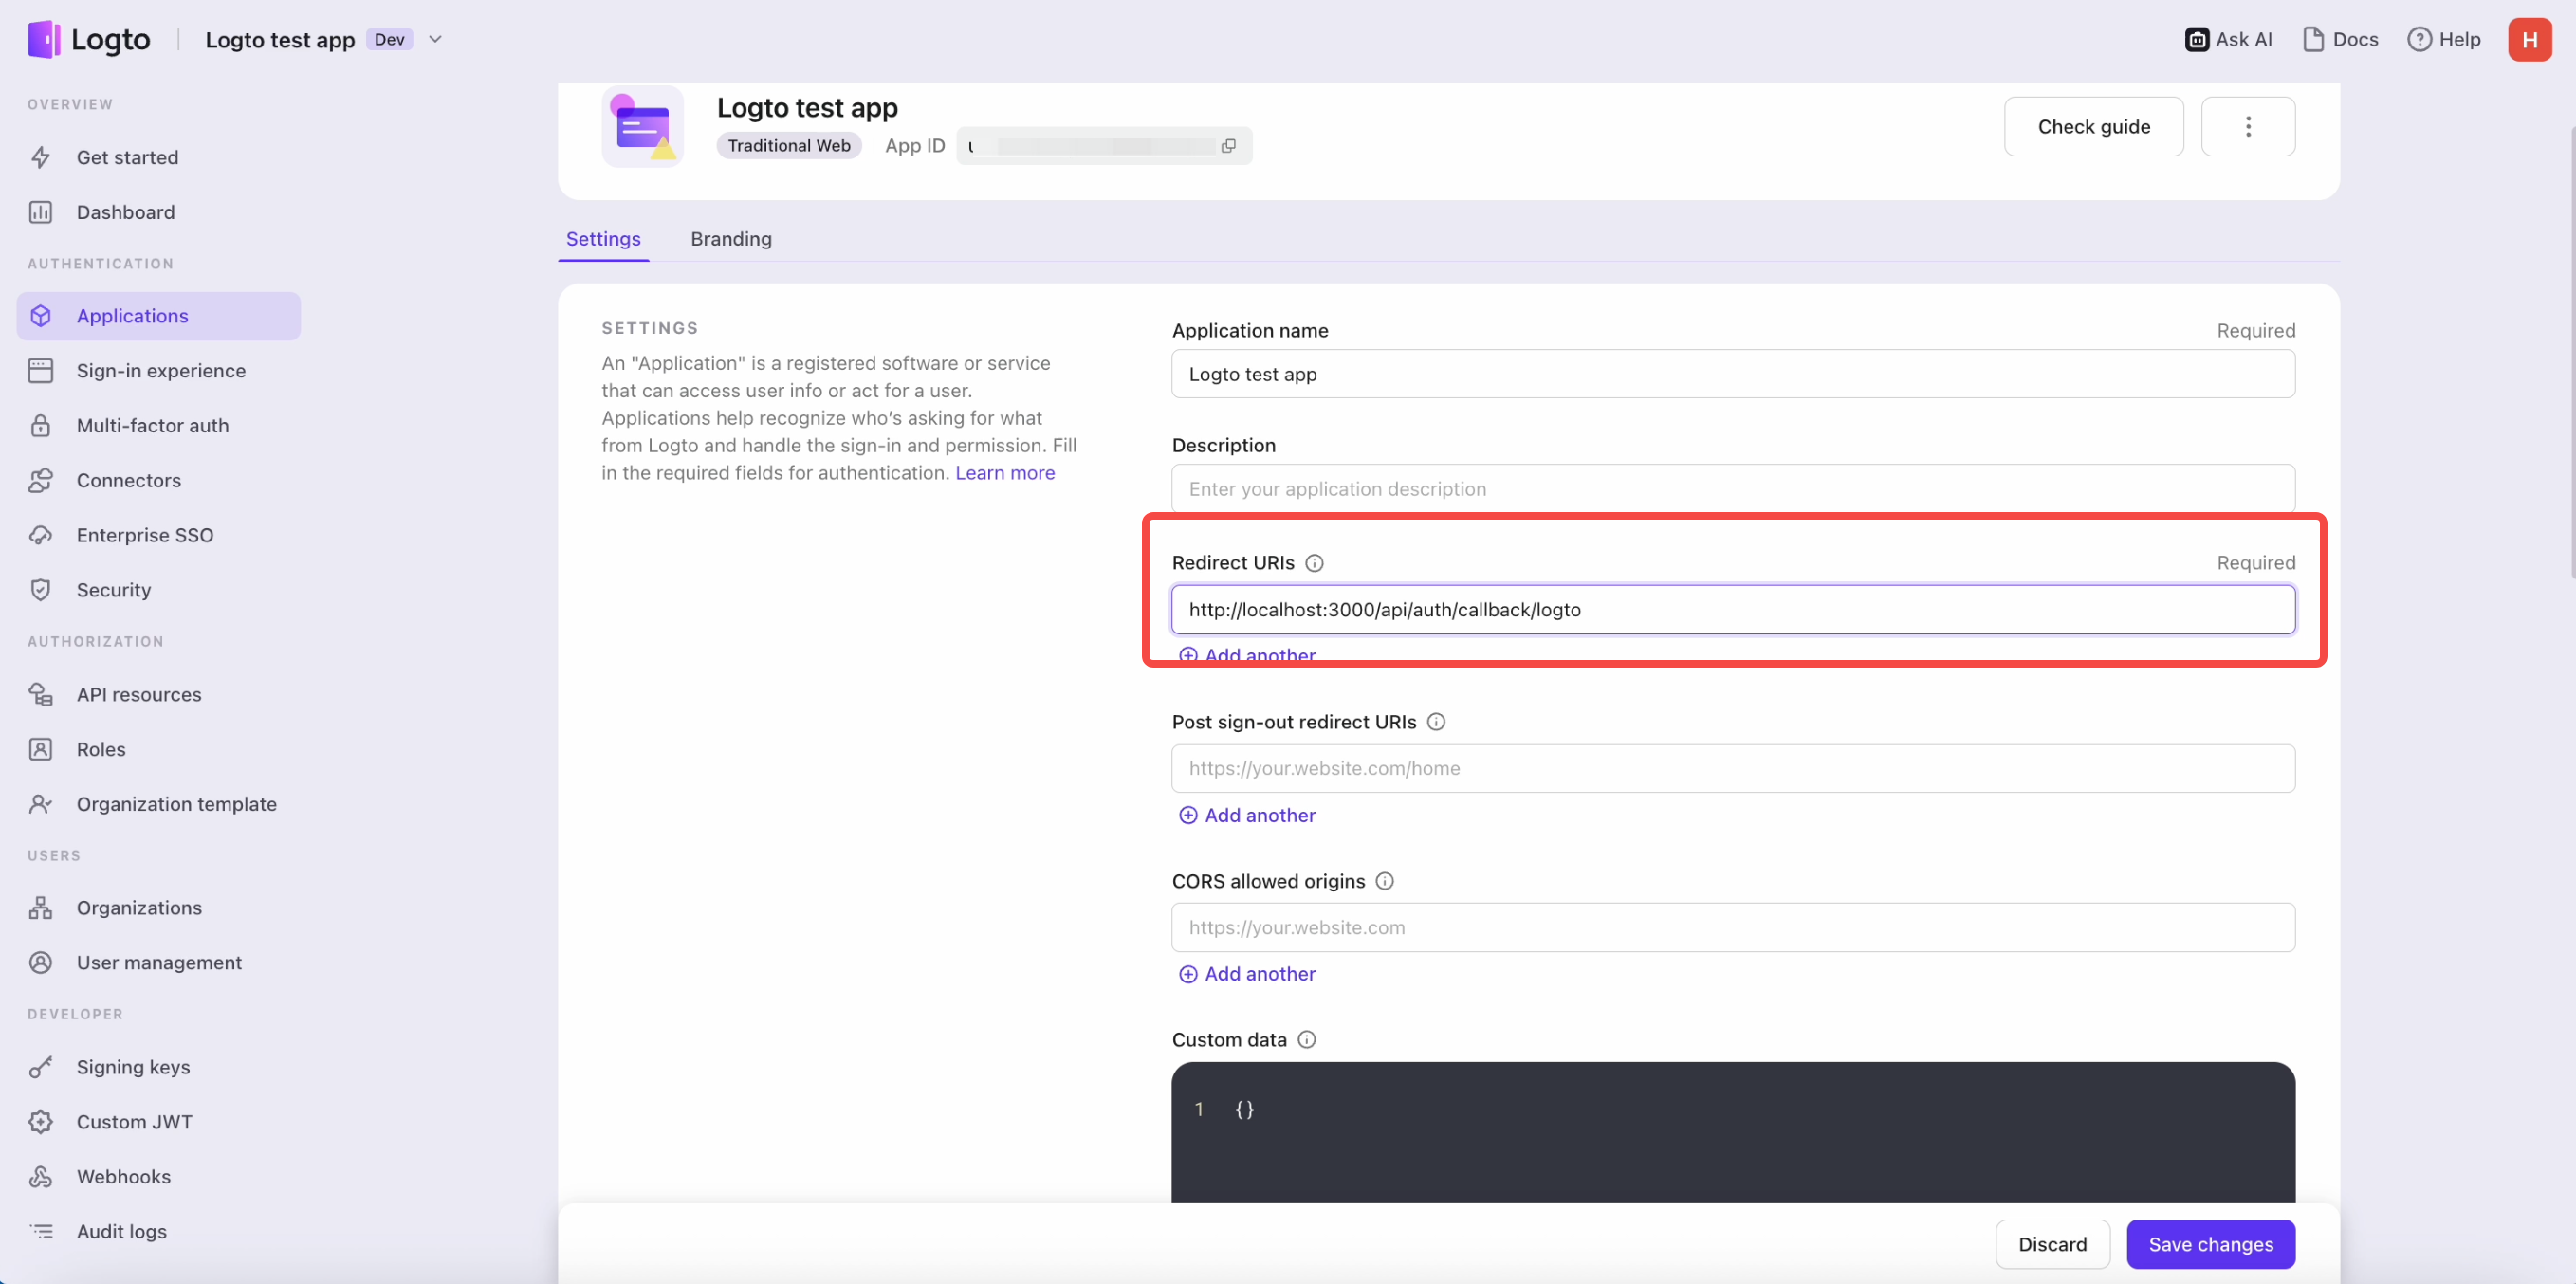Open the three-dot more options menu
The image size is (2576, 1284).
click(x=2248, y=126)
